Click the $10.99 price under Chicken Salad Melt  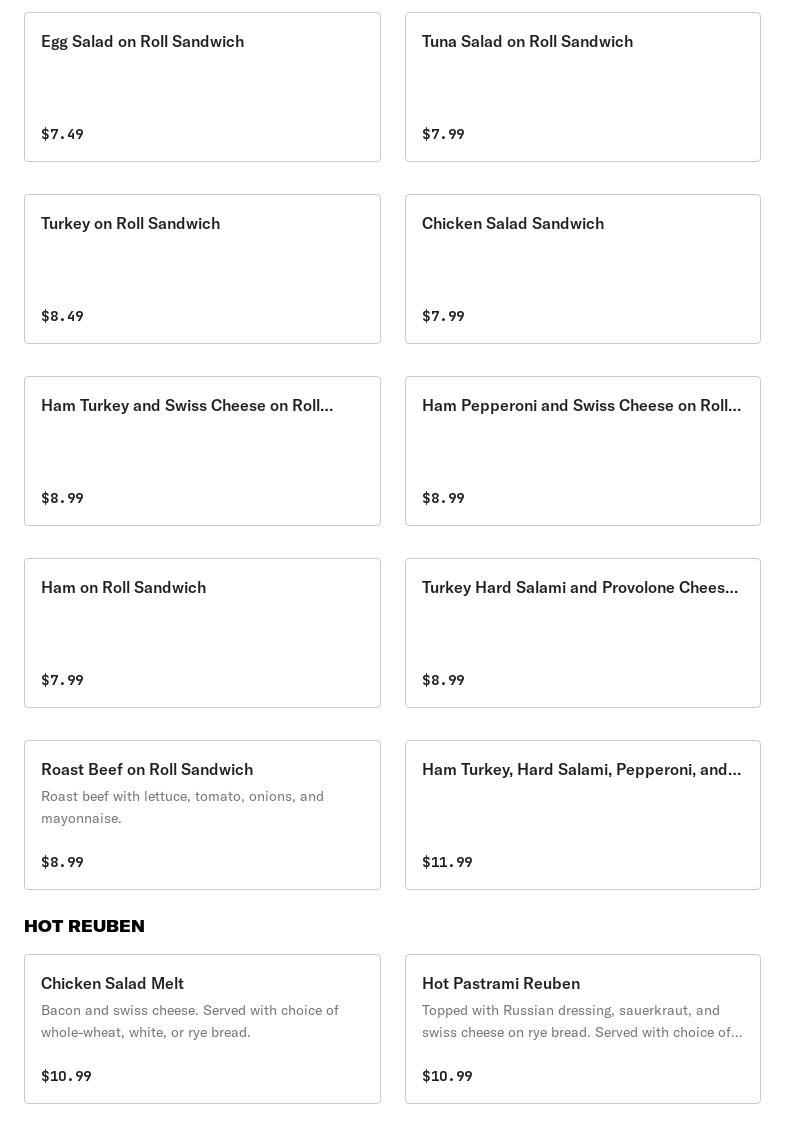[66, 1076]
